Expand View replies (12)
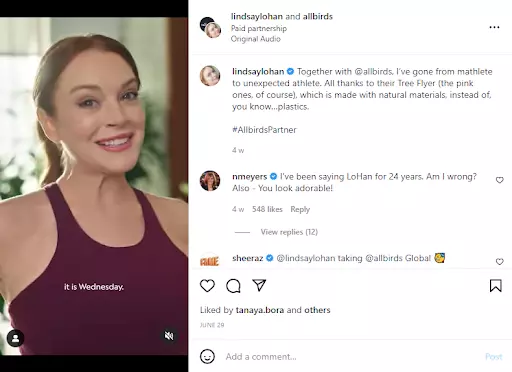The image size is (512, 372). coord(289,232)
